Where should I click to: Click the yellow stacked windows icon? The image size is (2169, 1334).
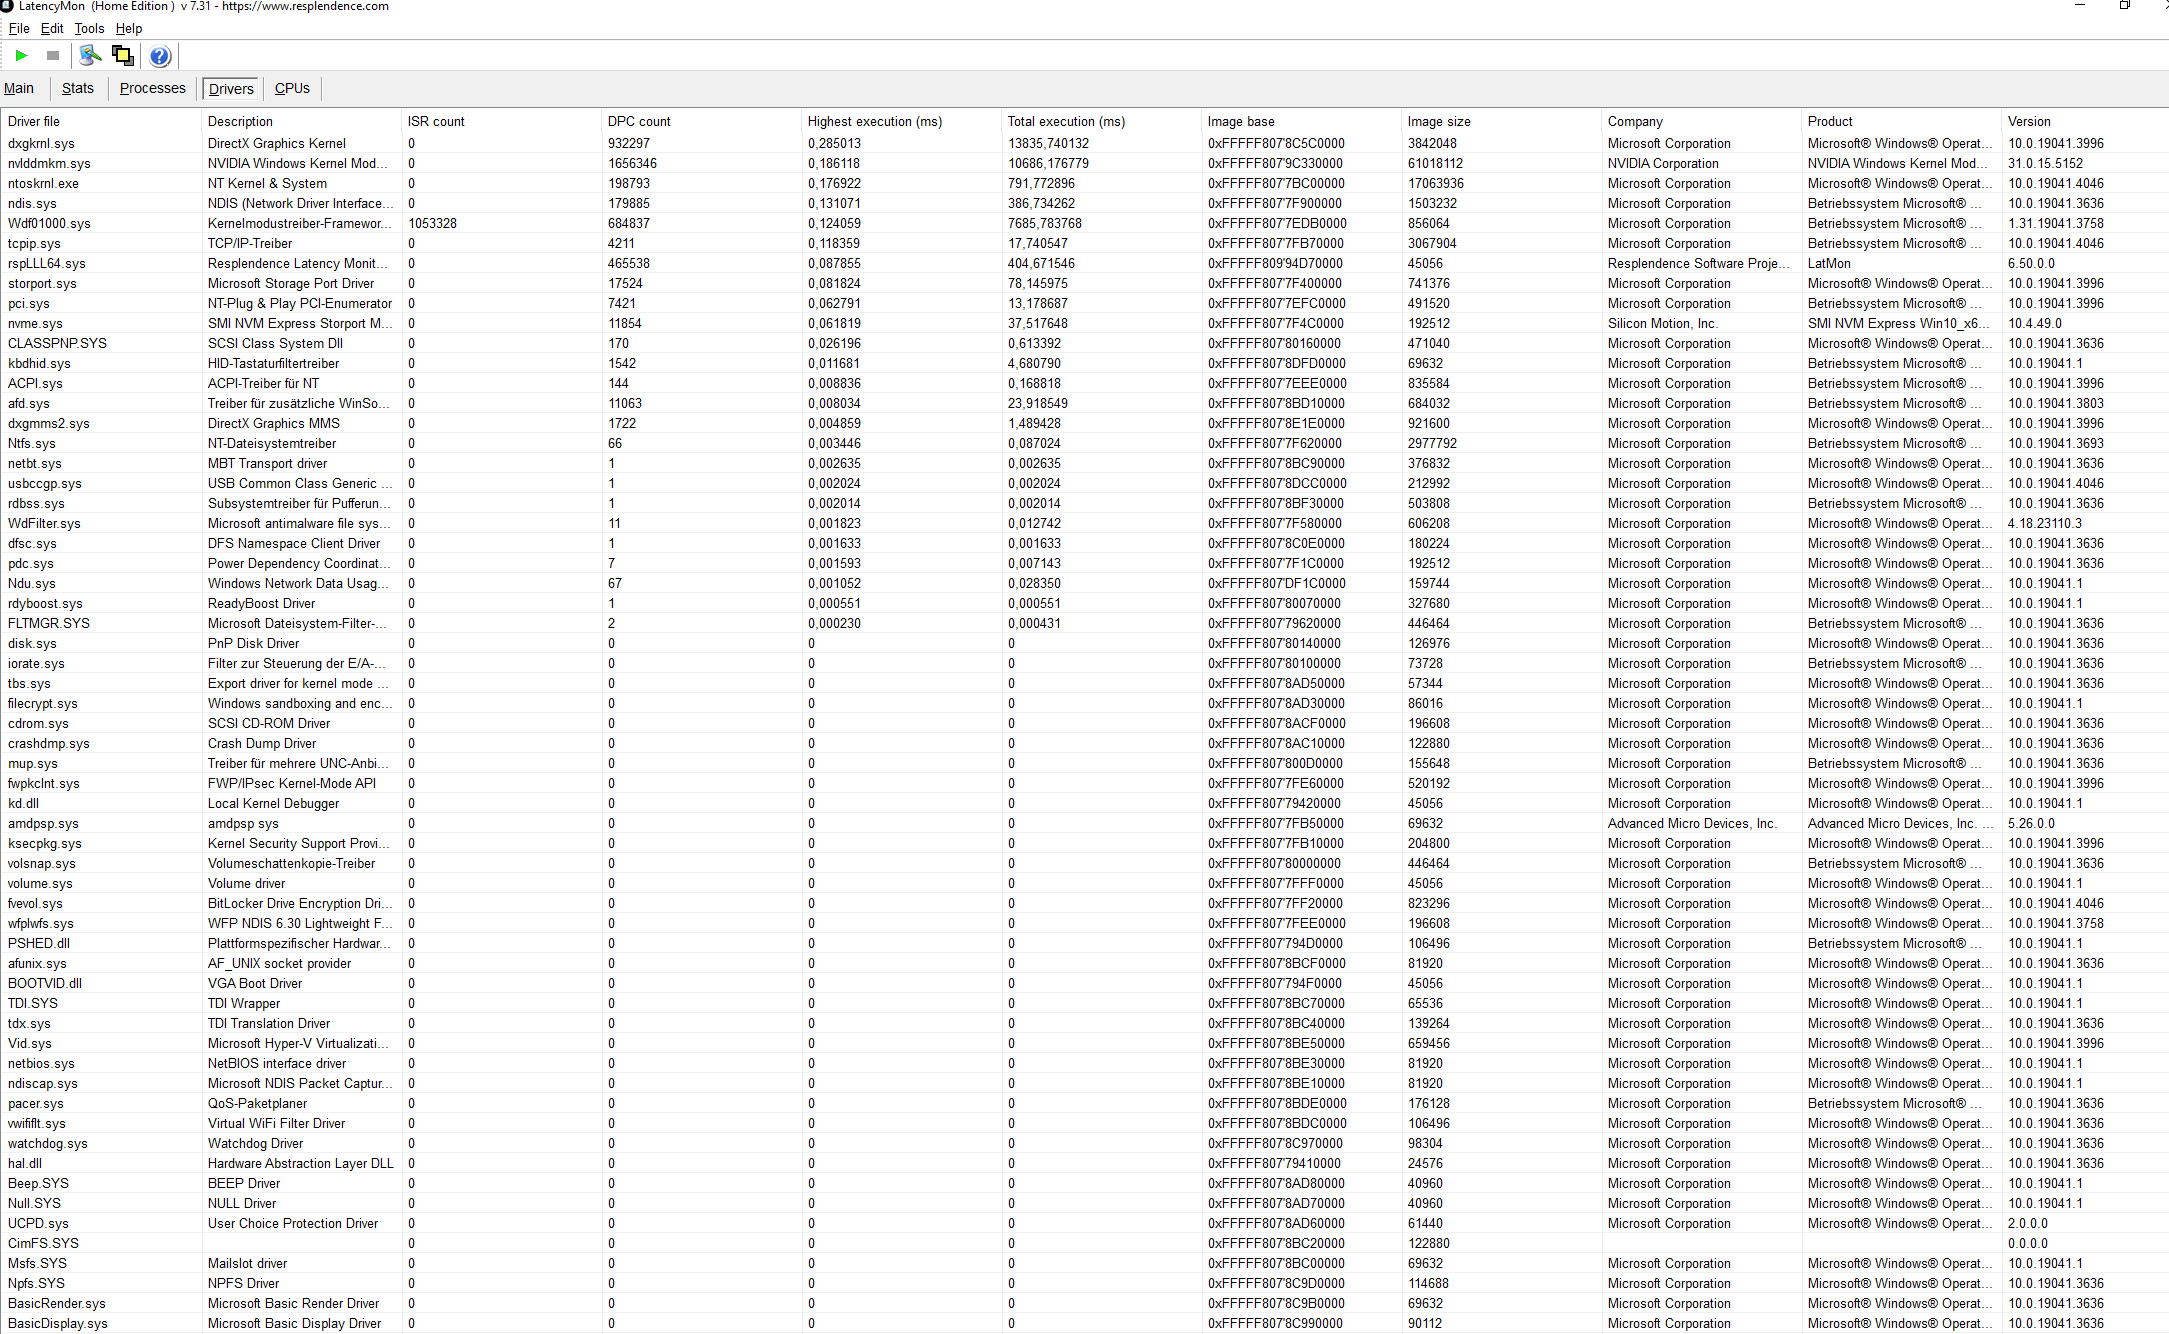pos(122,56)
